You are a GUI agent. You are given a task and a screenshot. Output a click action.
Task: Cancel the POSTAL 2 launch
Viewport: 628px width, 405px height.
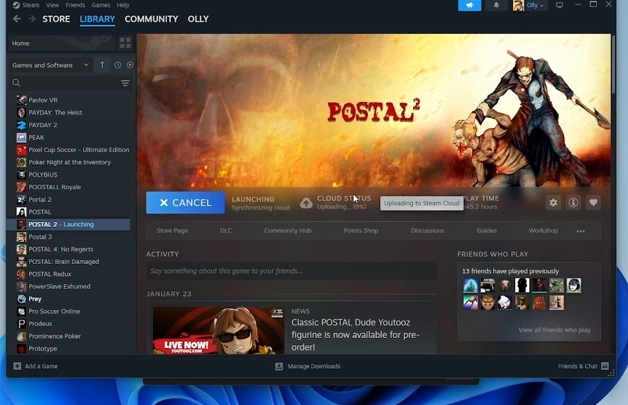tap(185, 203)
